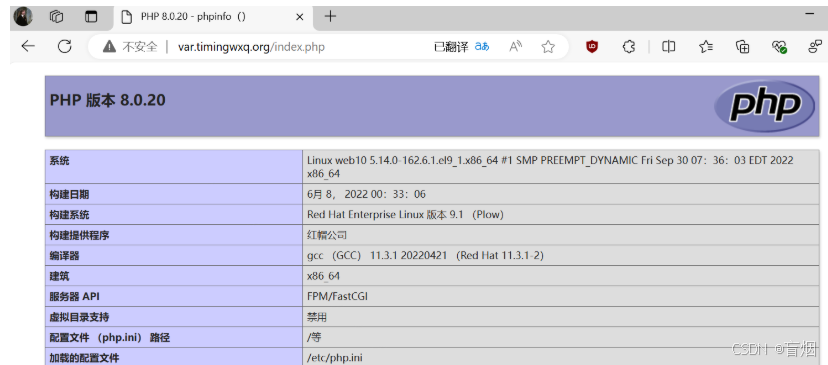Show the not secure site warning info
The height and width of the screenshot is (365, 828).
point(130,47)
